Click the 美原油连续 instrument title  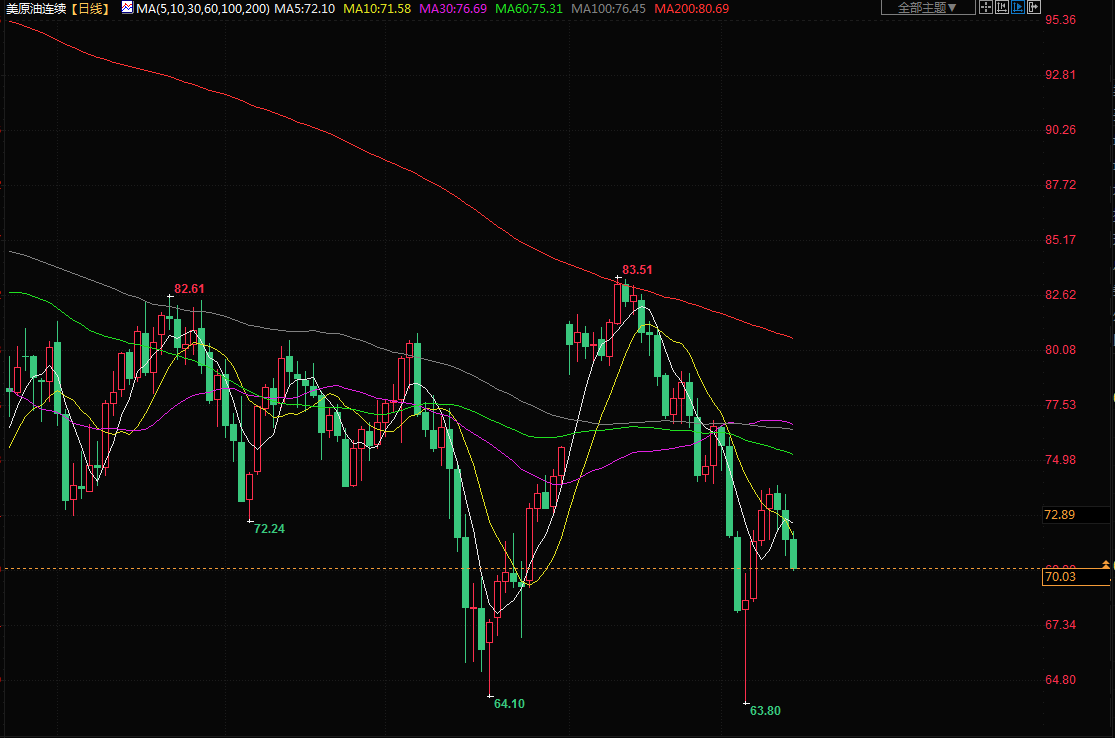[40, 8]
